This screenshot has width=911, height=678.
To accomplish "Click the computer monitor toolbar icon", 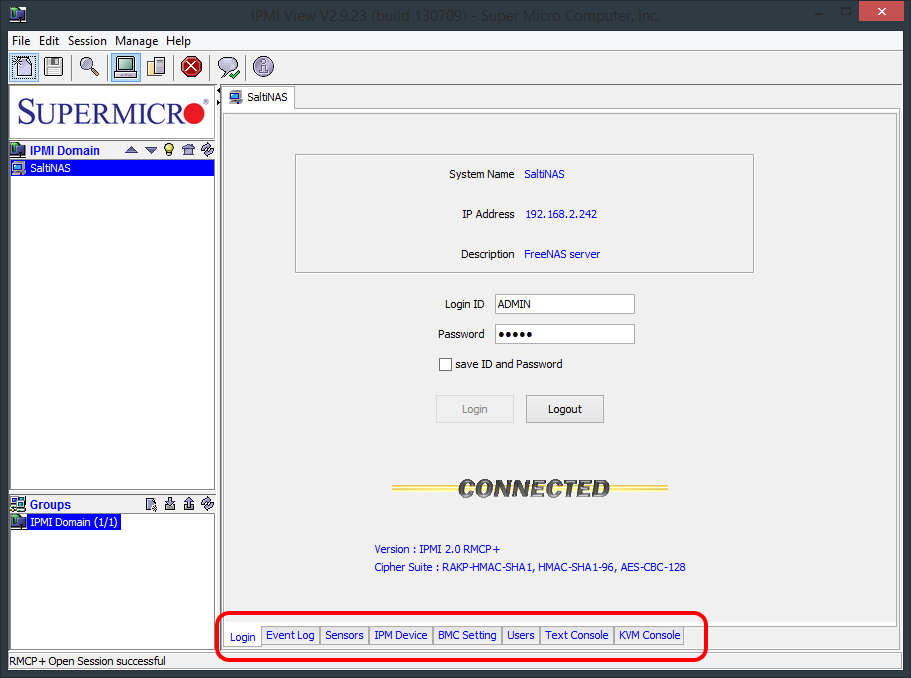I will tap(125, 67).
